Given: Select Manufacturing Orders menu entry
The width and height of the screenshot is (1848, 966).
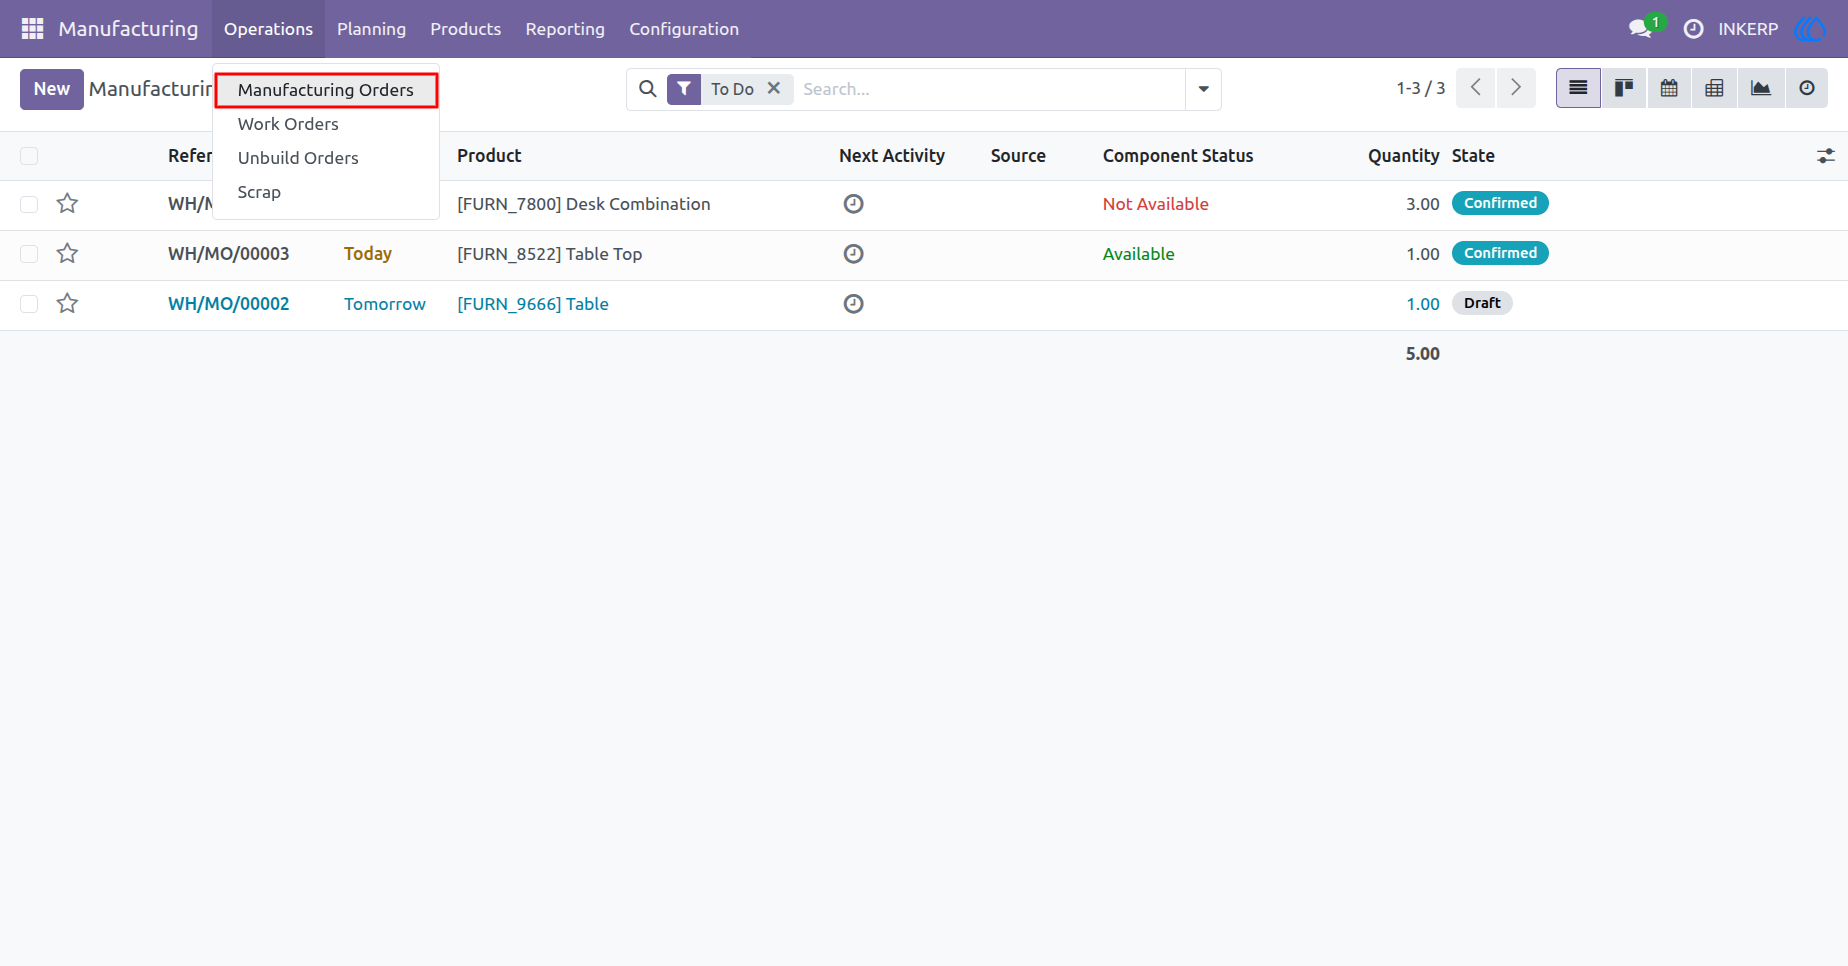Looking at the screenshot, I should pyautogui.click(x=326, y=90).
